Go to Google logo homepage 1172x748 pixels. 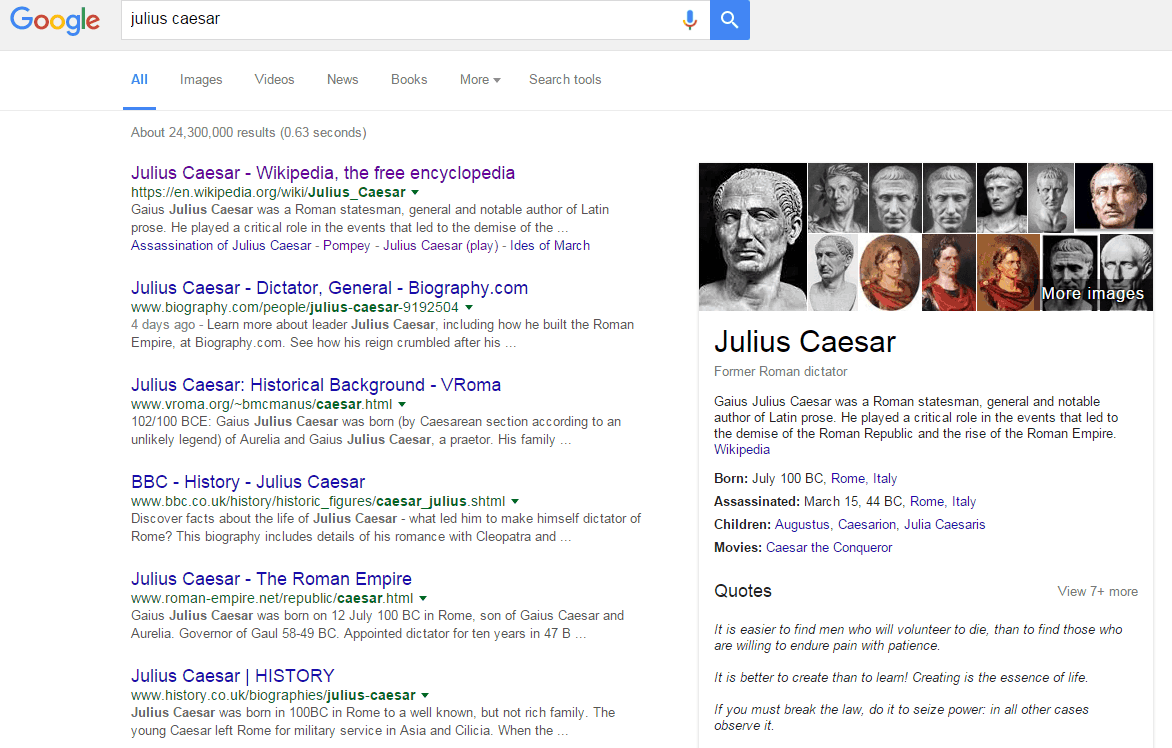click(x=55, y=20)
